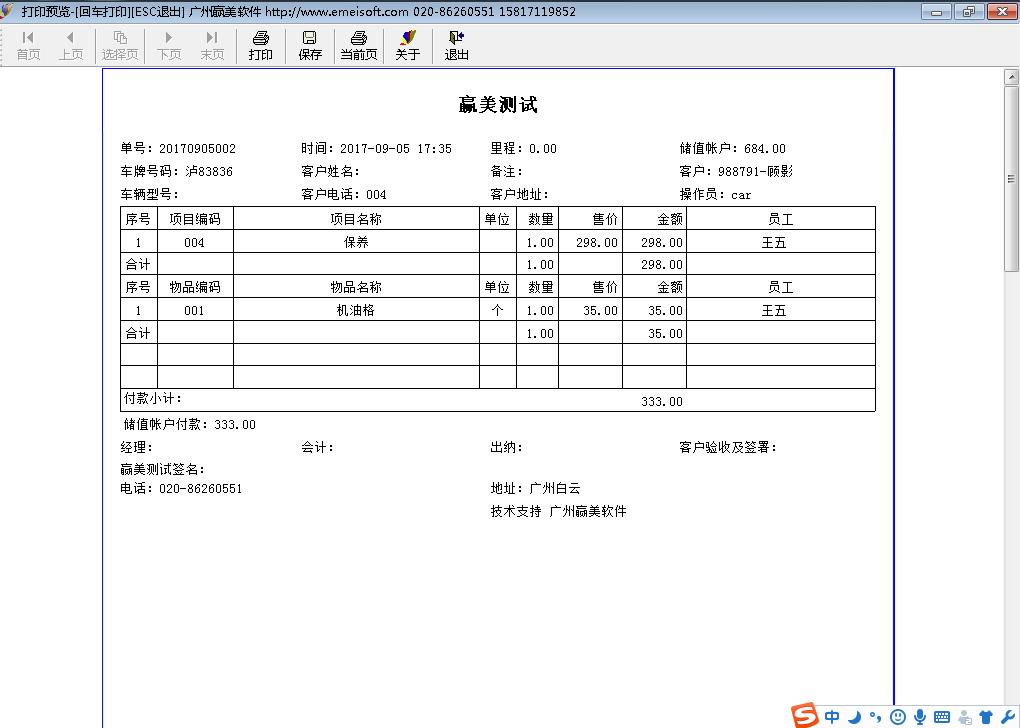Save the report with 保存 icon
The width and height of the screenshot is (1020, 728).
pos(310,45)
